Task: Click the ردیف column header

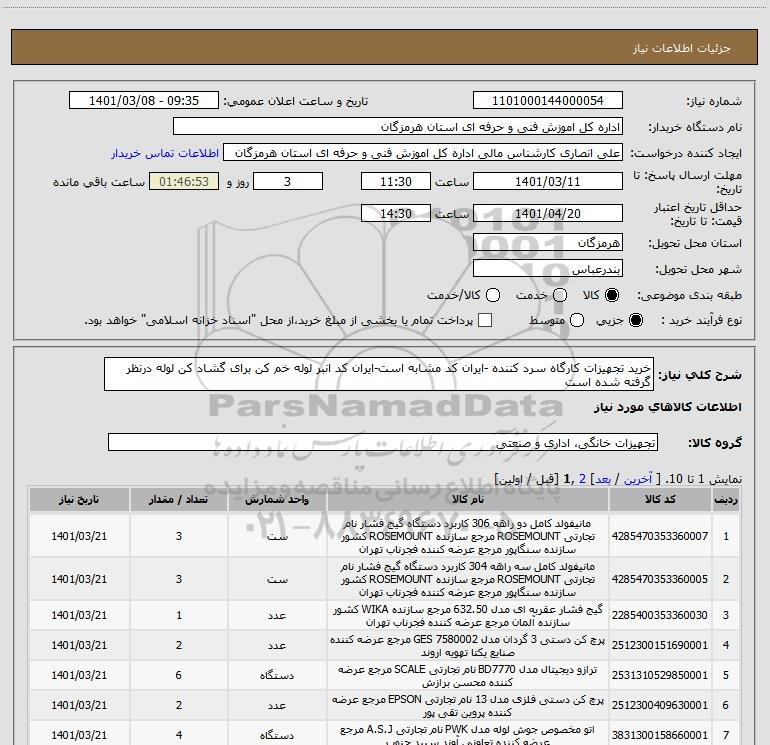Action: 726,499
